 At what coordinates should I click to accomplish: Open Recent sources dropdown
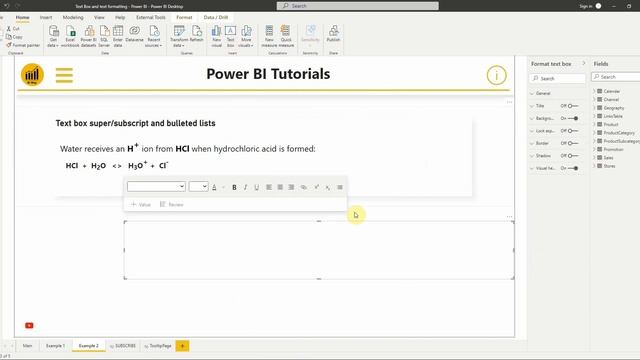154,36
